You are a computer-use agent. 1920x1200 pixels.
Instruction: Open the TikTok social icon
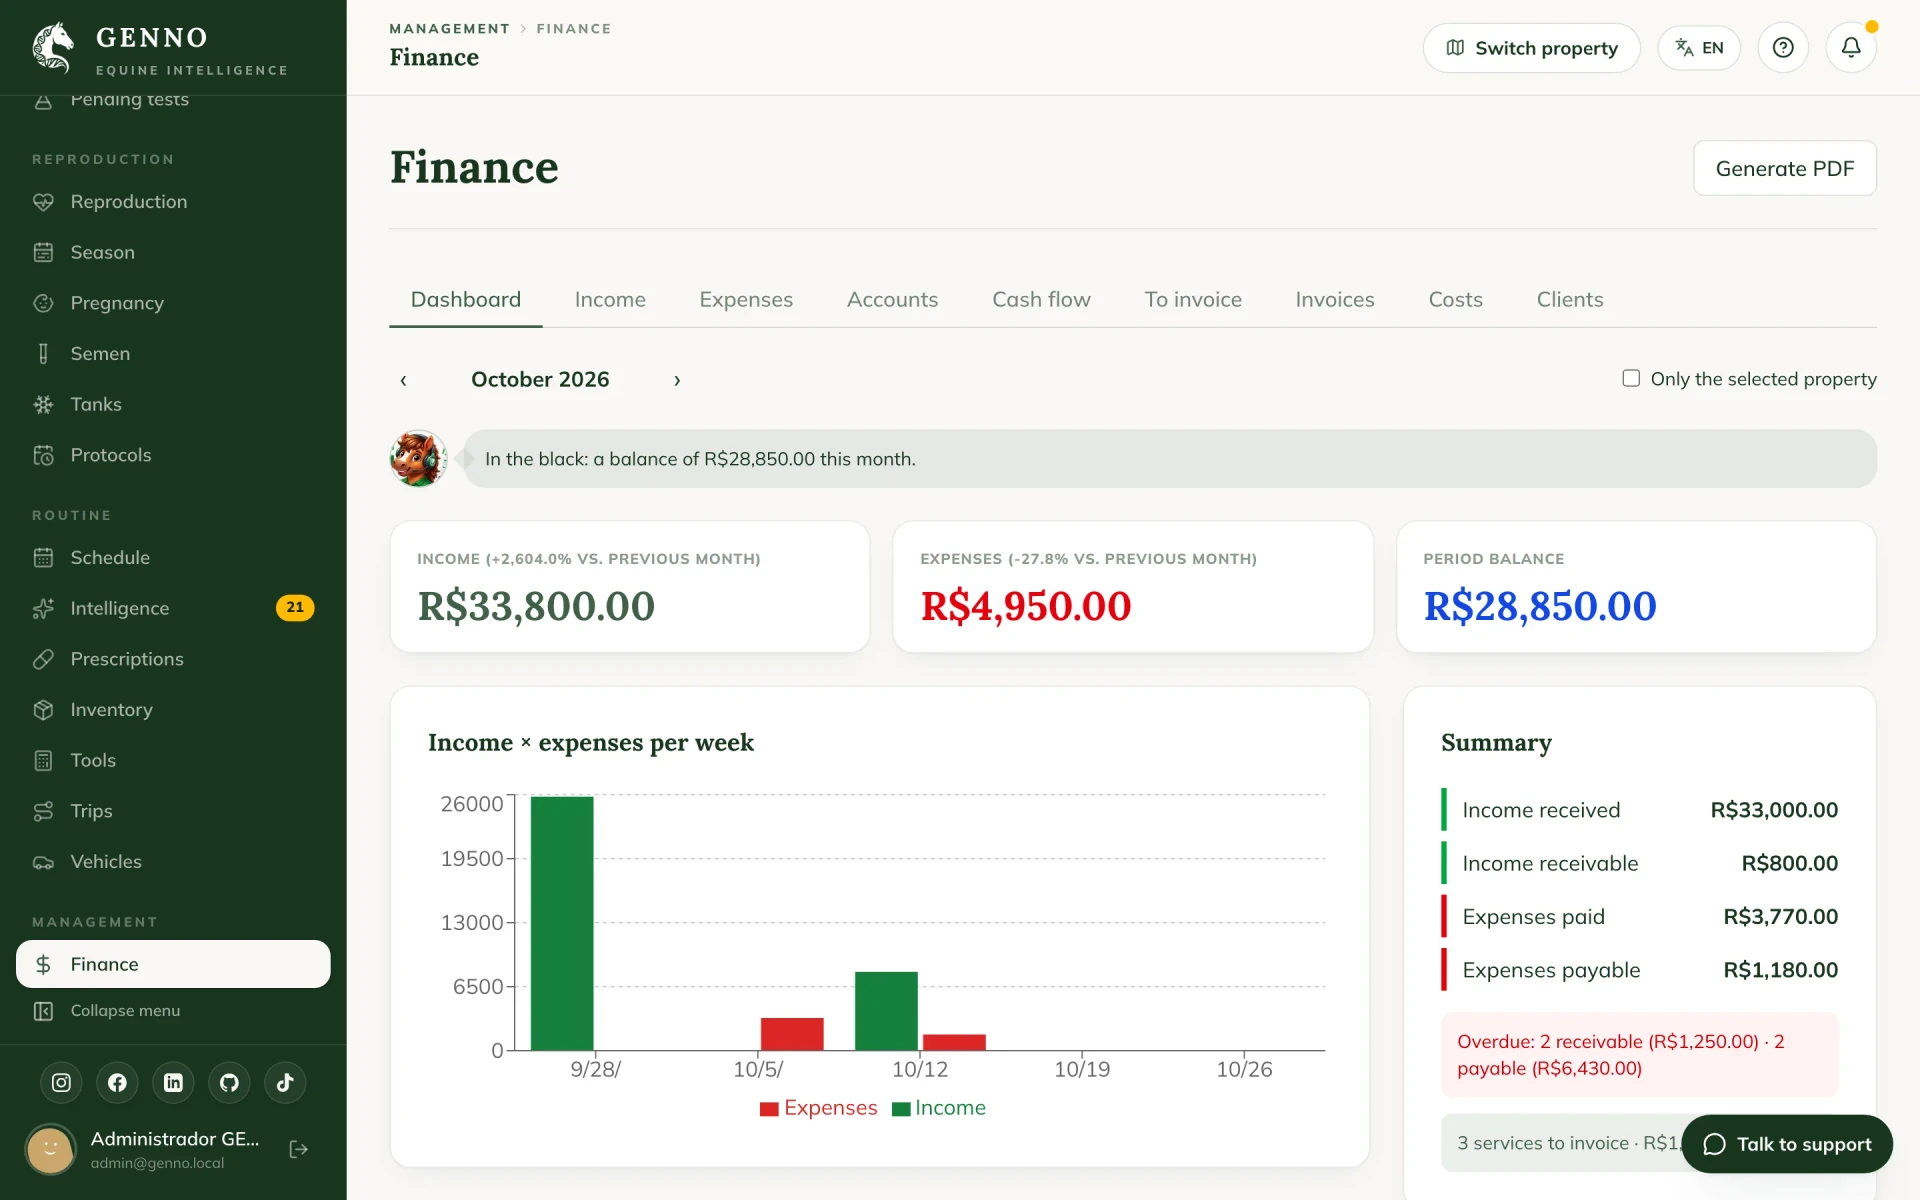coord(285,1082)
